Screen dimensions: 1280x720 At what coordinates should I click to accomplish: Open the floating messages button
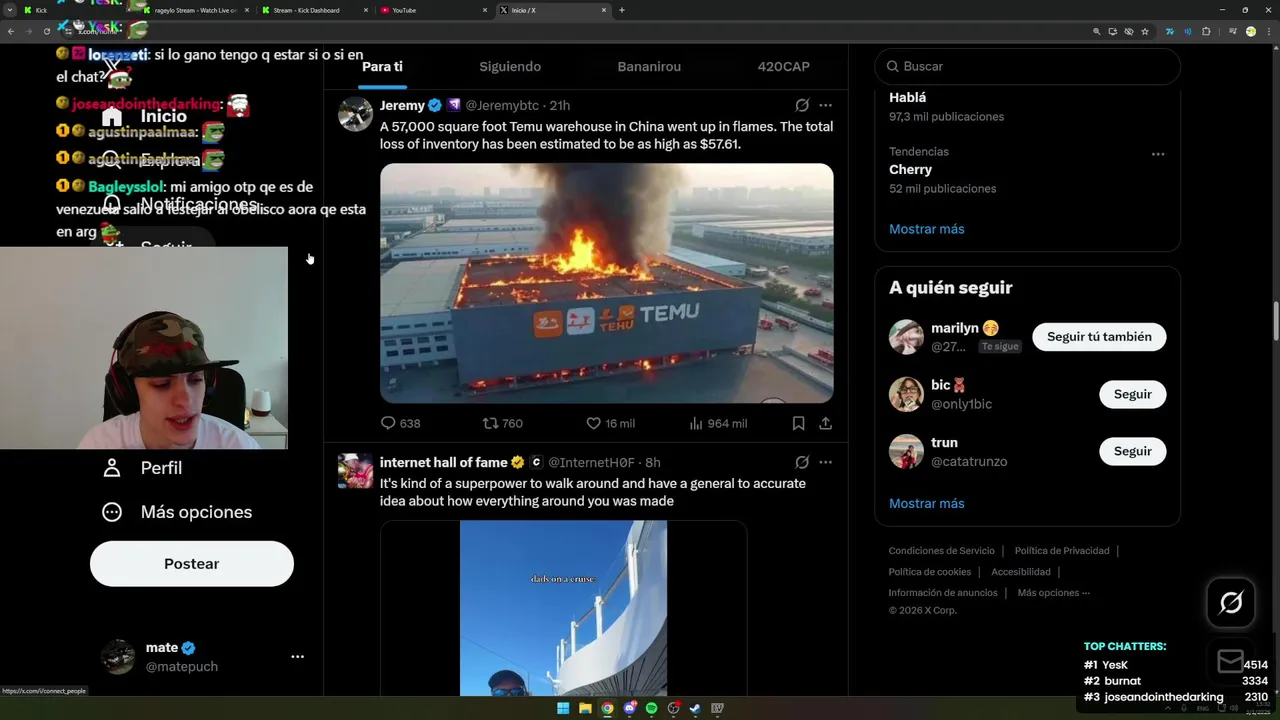coord(1231,662)
